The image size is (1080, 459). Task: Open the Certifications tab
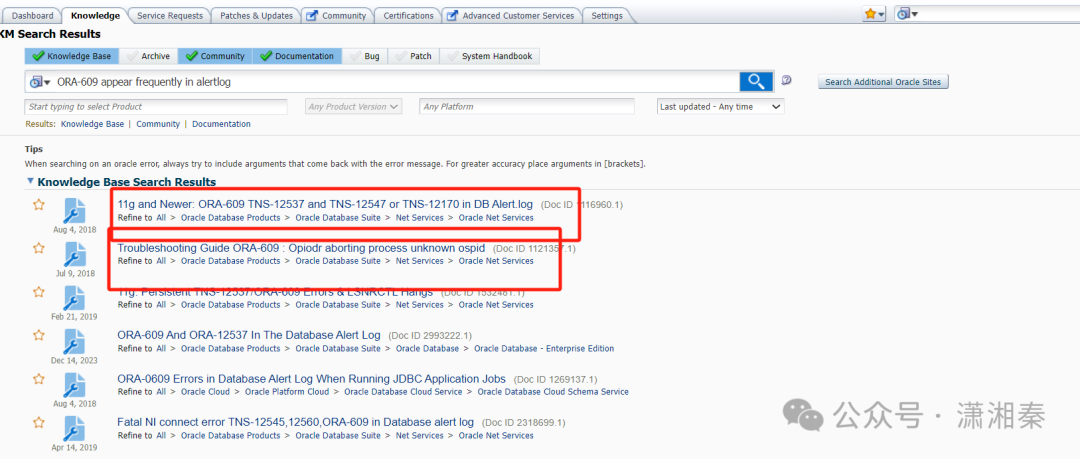pyautogui.click(x=408, y=15)
